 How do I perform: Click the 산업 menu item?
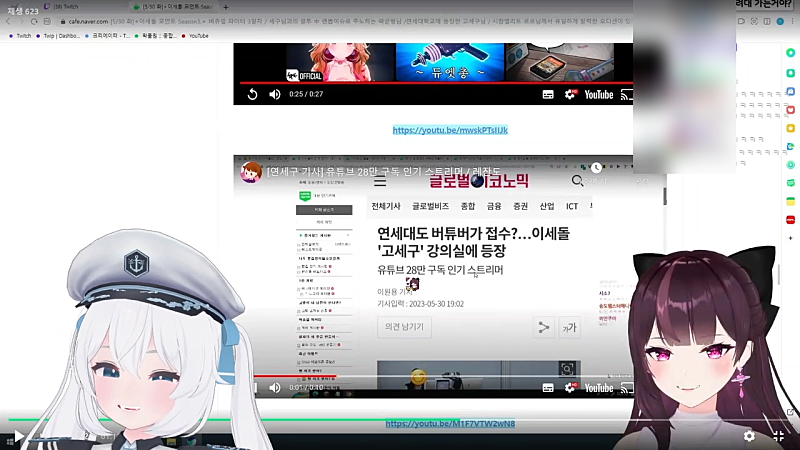[547, 206]
